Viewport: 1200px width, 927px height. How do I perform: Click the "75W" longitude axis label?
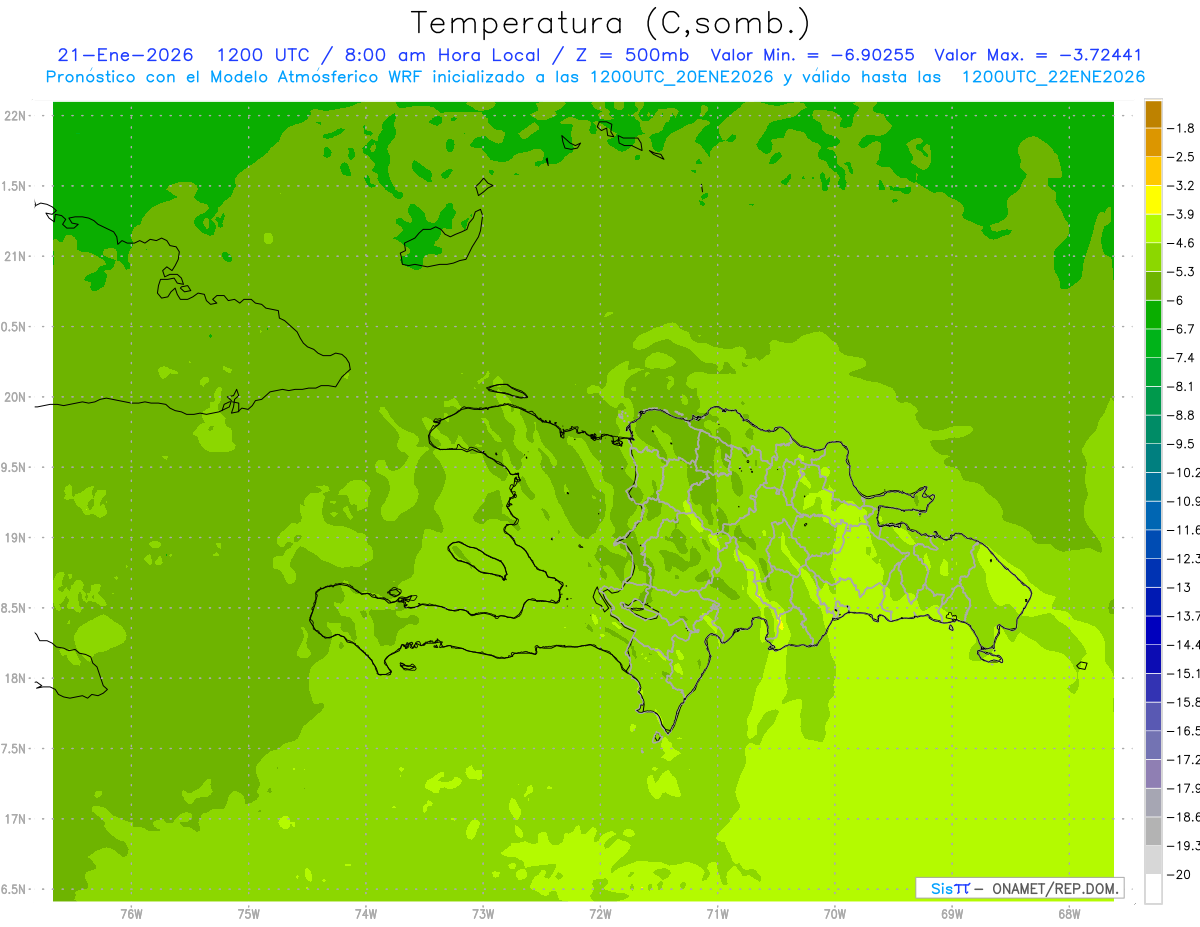pos(249,913)
